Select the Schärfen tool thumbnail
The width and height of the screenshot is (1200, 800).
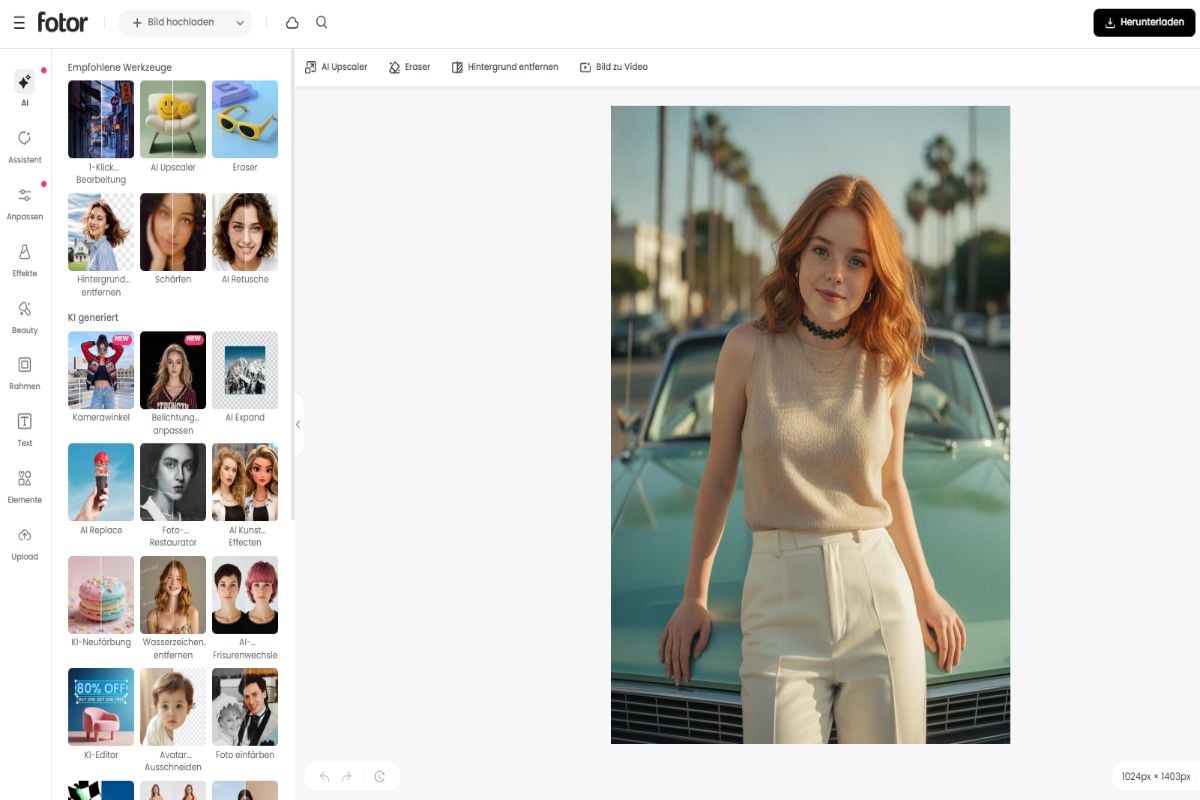(x=173, y=232)
